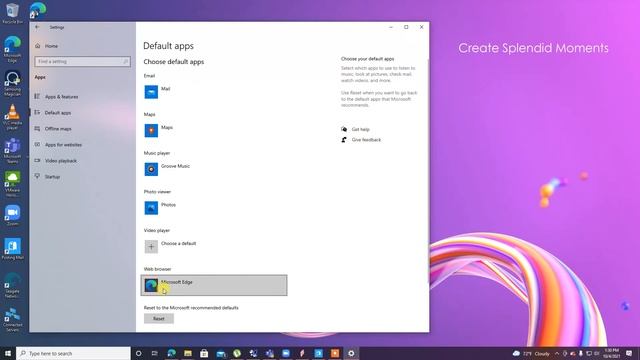Open Startup apps settings
The height and width of the screenshot is (360, 640).
52,177
